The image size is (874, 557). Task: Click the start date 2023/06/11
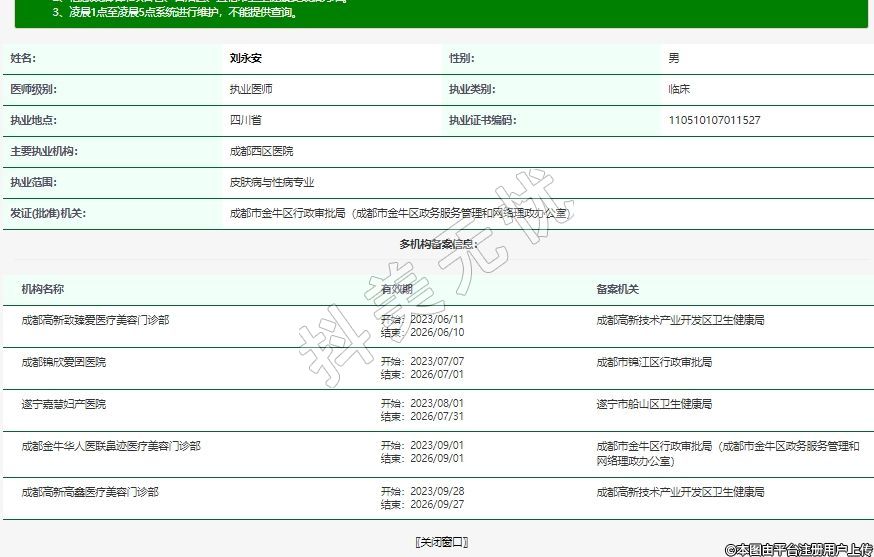pos(437,320)
